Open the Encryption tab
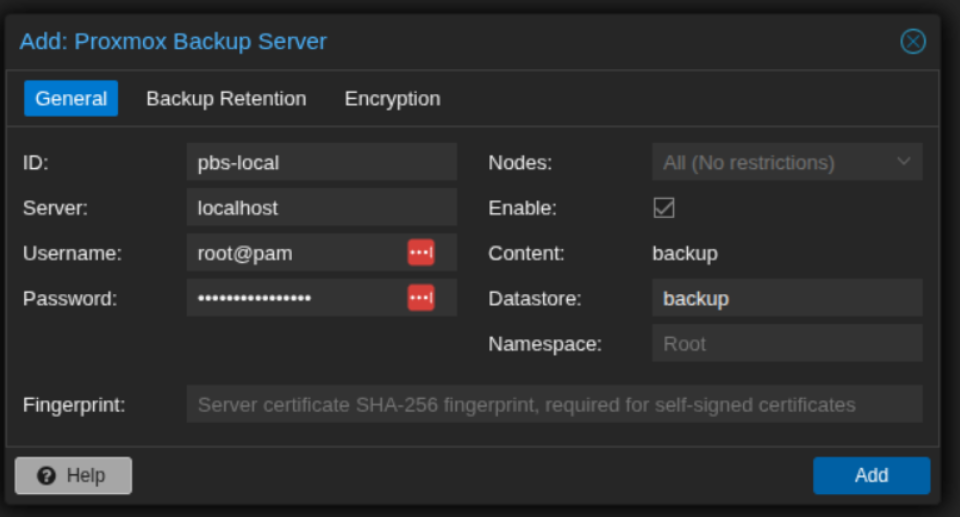Viewport: 960px width, 517px height. tap(392, 98)
